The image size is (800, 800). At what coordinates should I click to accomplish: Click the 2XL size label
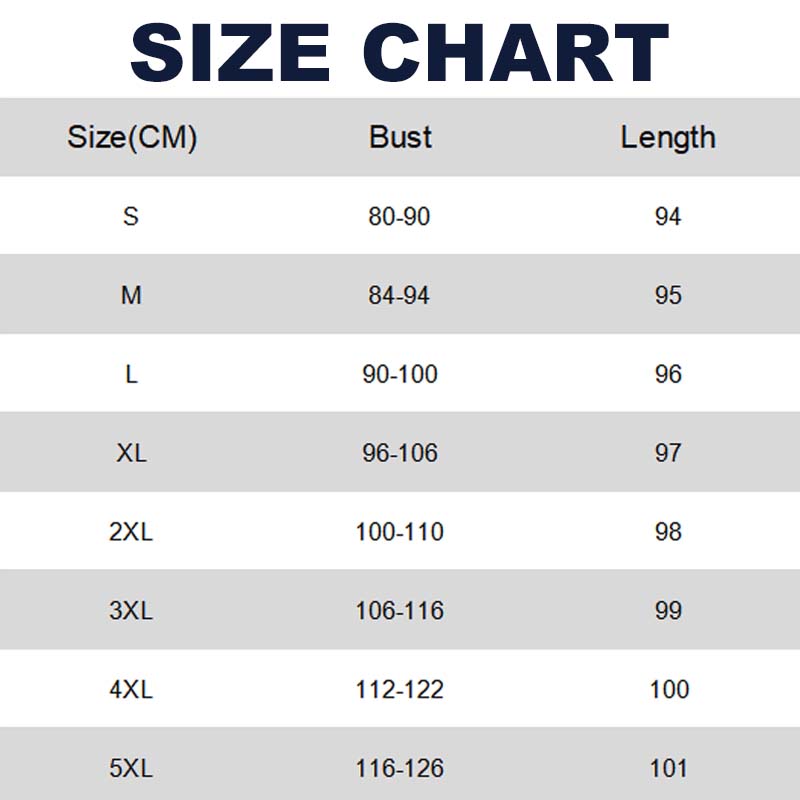pyautogui.click(x=131, y=532)
